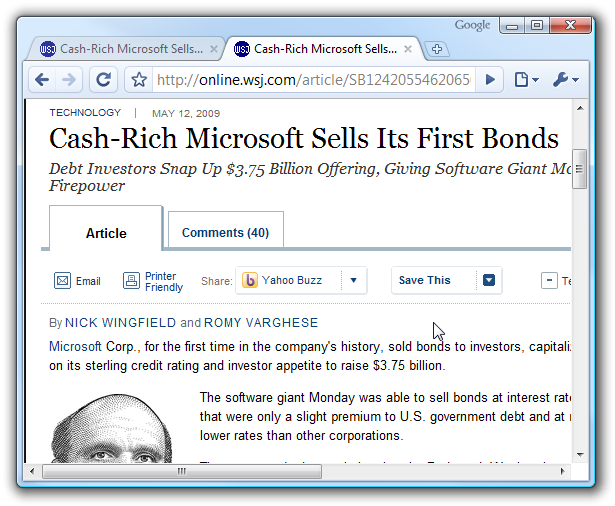Bookmark this page with the star icon
The width and height of the screenshot is (615, 506).
[139, 80]
